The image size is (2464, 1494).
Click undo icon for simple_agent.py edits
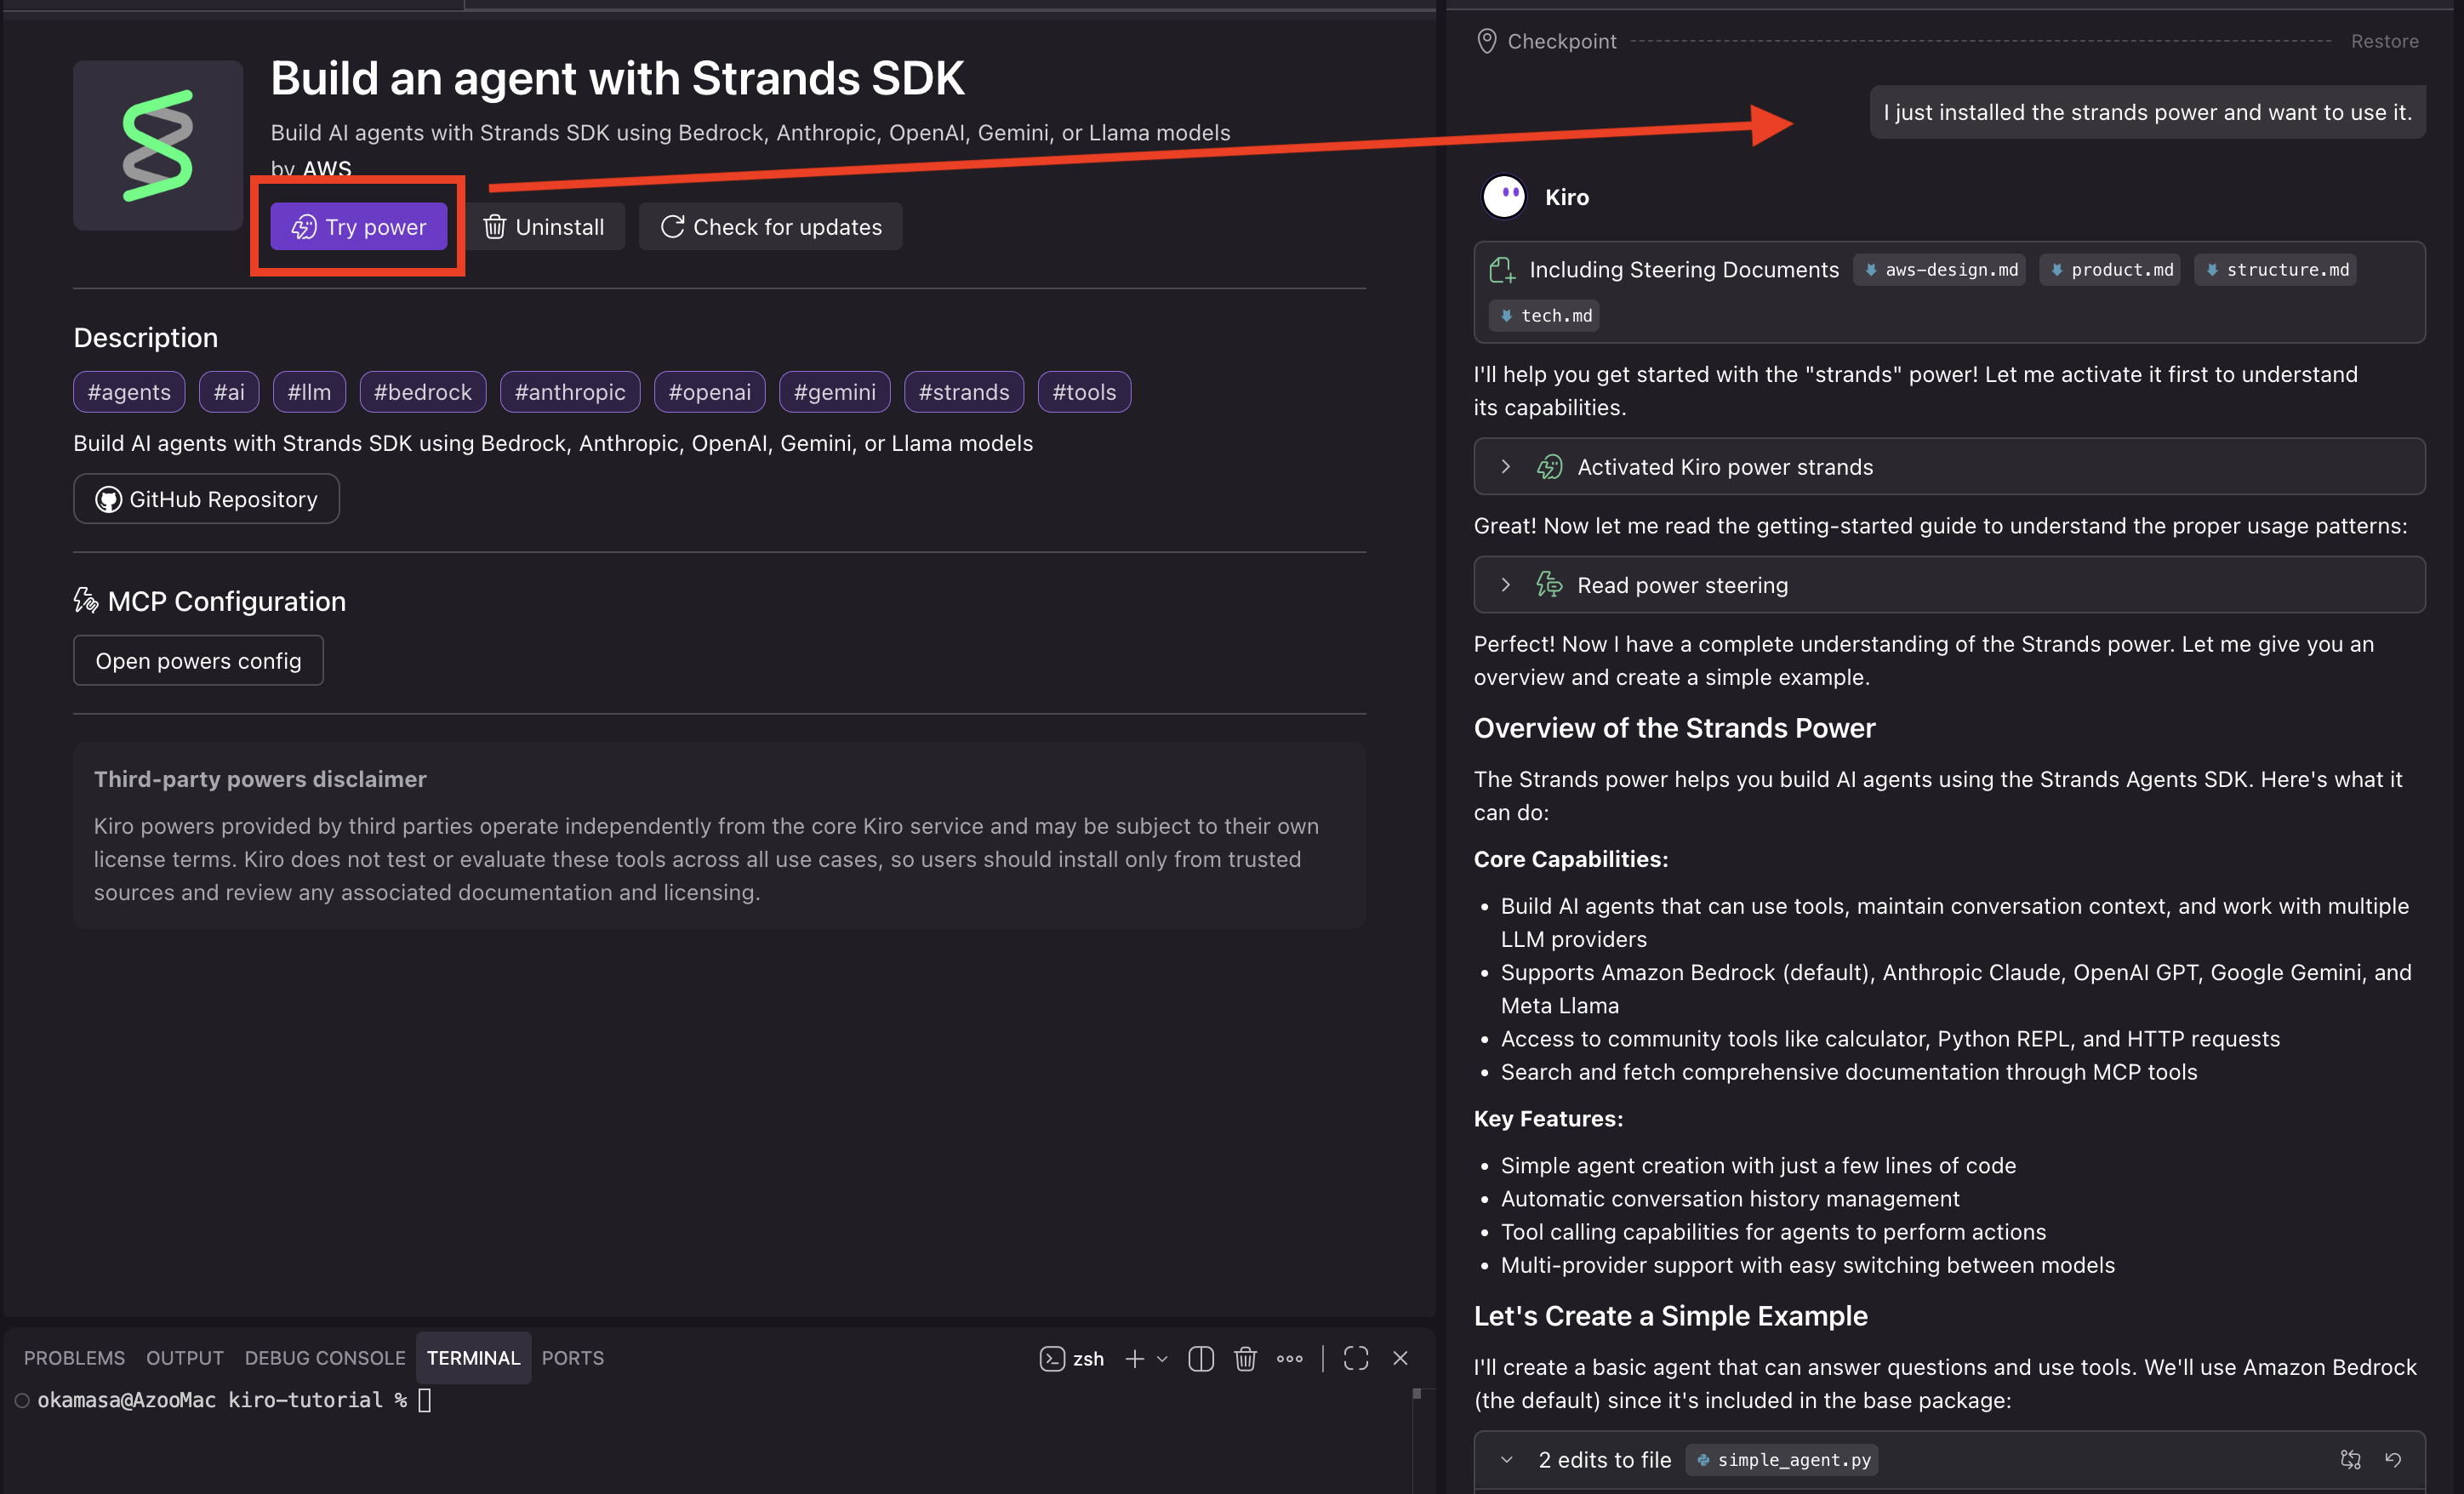[x=2393, y=1460]
